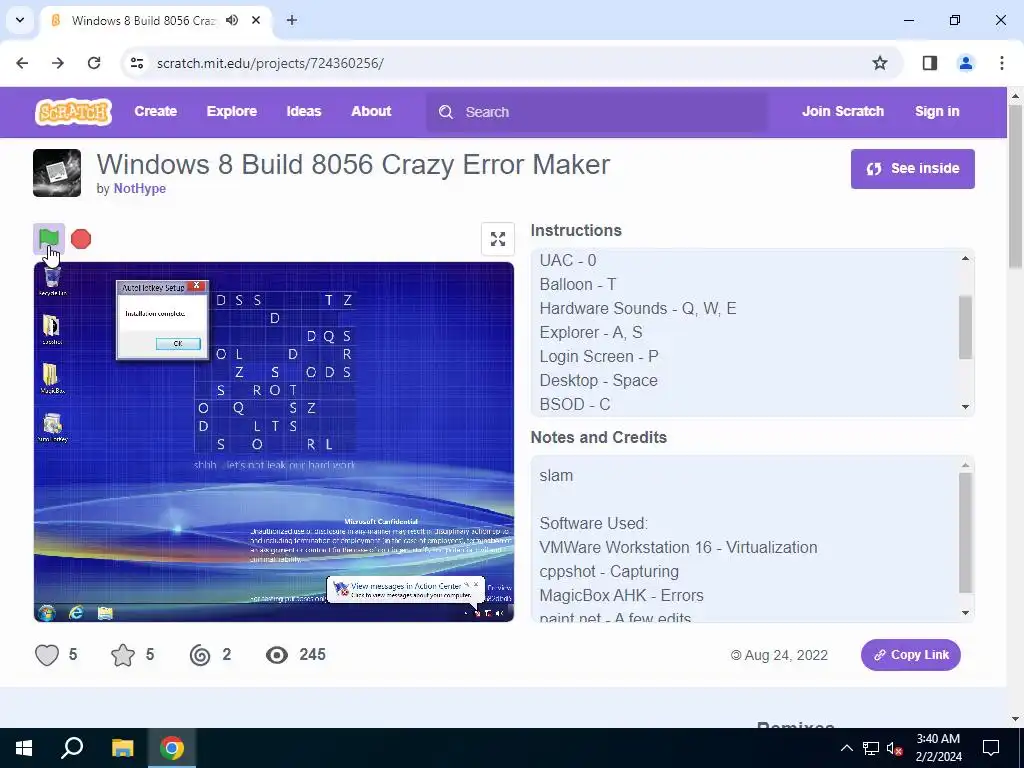Open the Windows Start menu
1024x768 pixels.
24,748
